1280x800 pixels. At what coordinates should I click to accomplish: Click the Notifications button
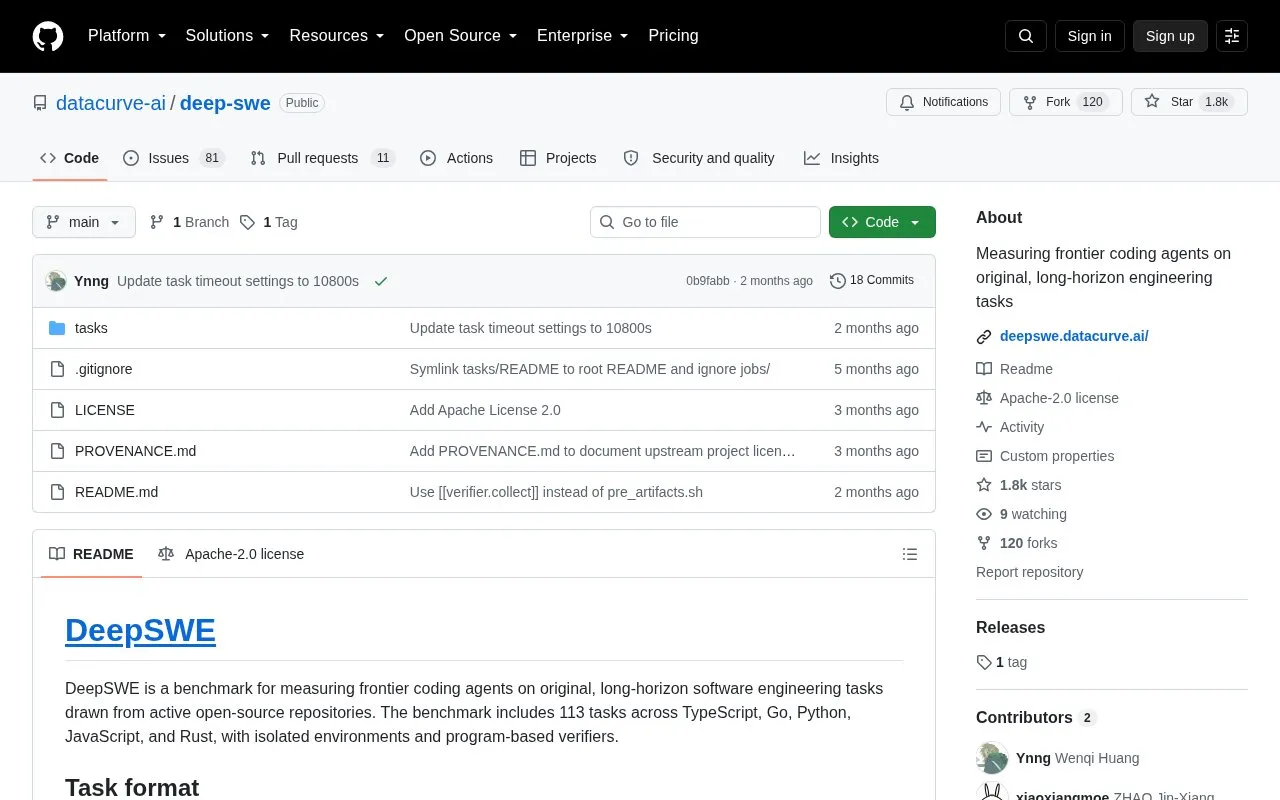pos(943,102)
